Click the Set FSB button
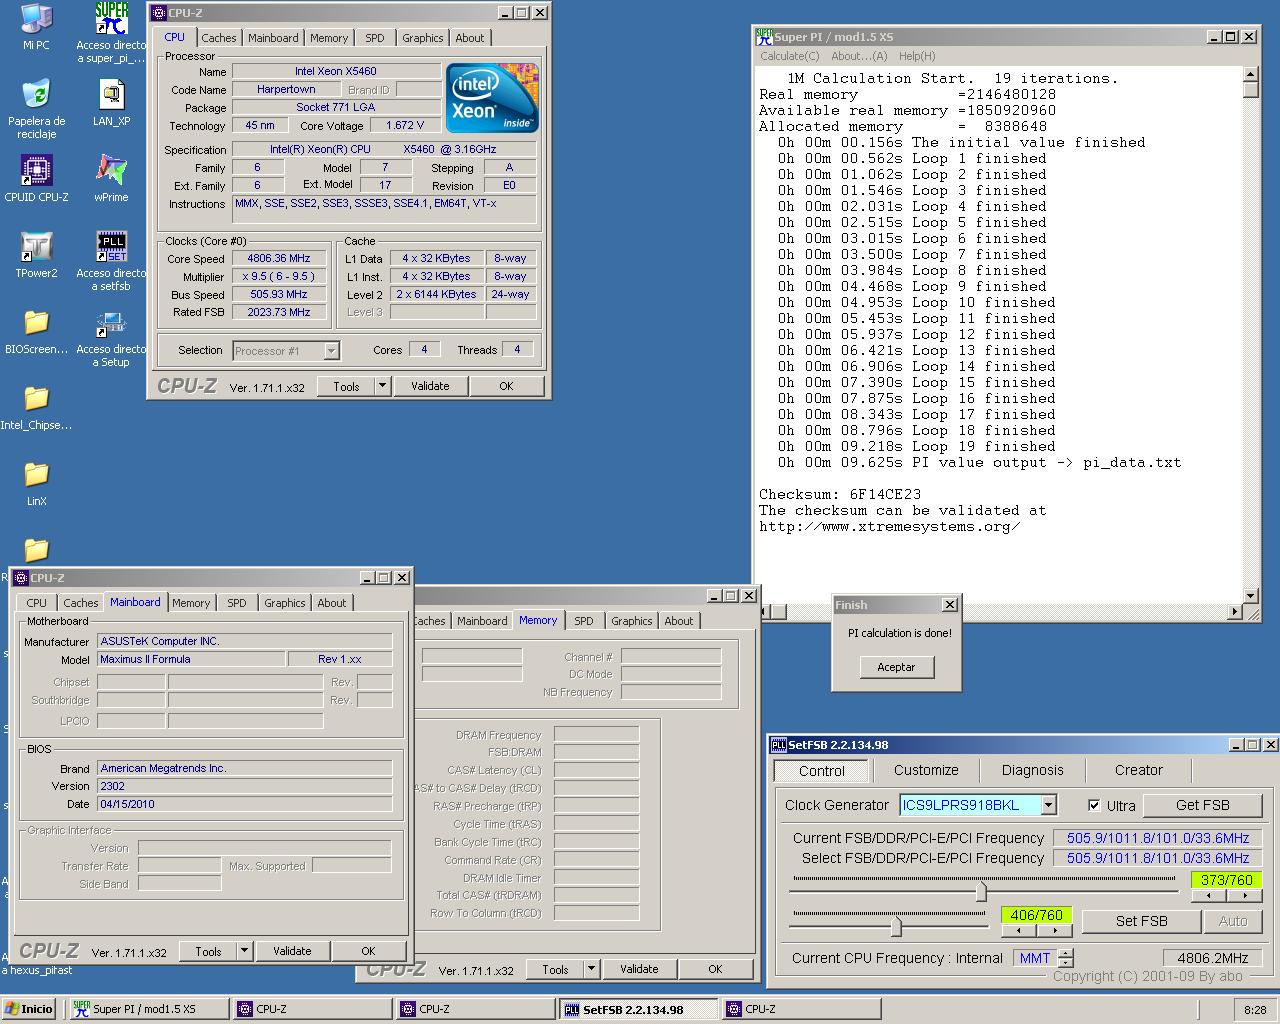The image size is (1280, 1024). coord(1142,921)
